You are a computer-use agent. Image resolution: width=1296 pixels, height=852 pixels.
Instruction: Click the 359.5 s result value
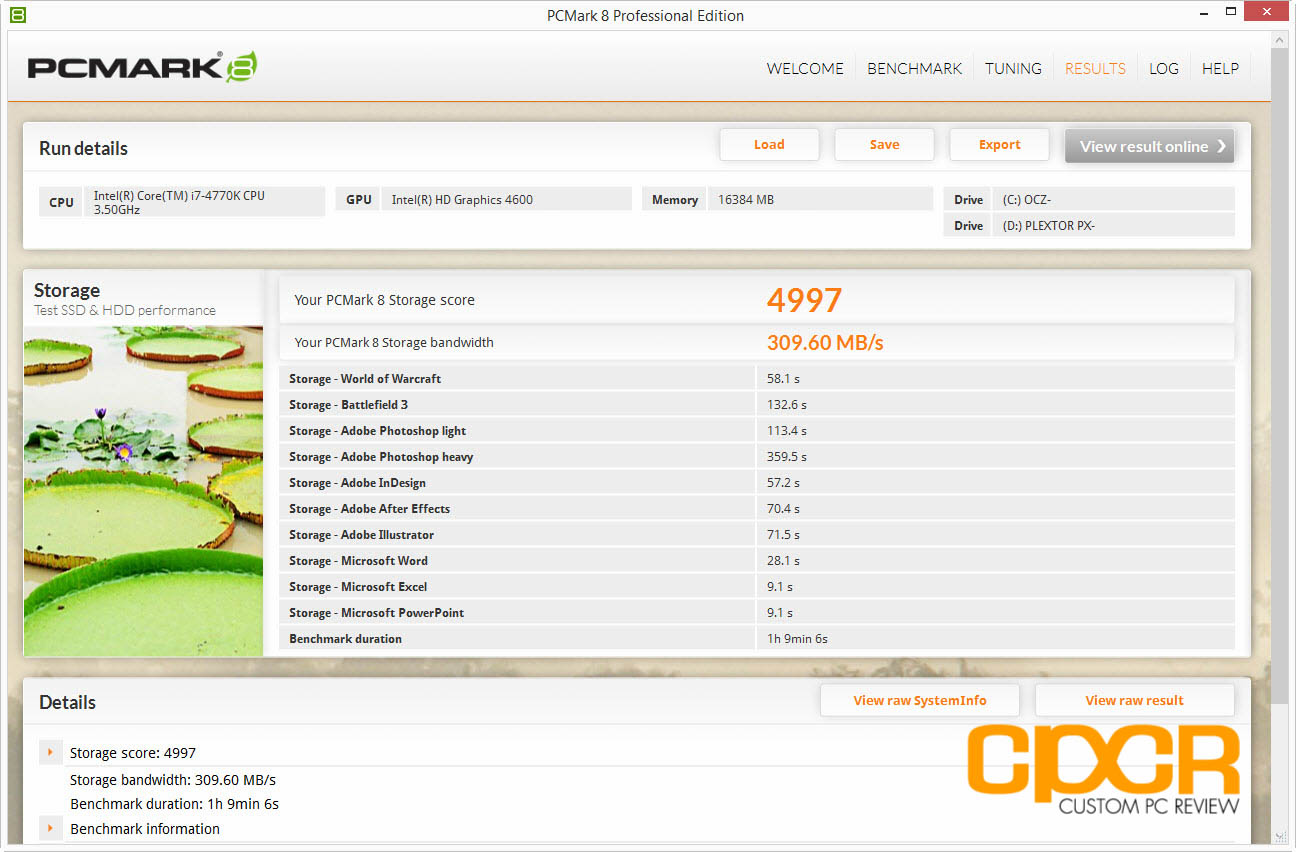pyautogui.click(x=786, y=456)
